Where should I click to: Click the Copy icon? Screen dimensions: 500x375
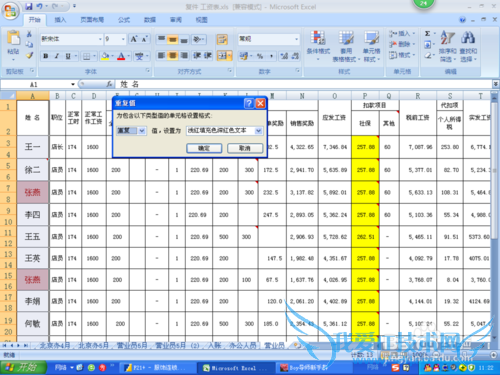click(x=29, y=44)
